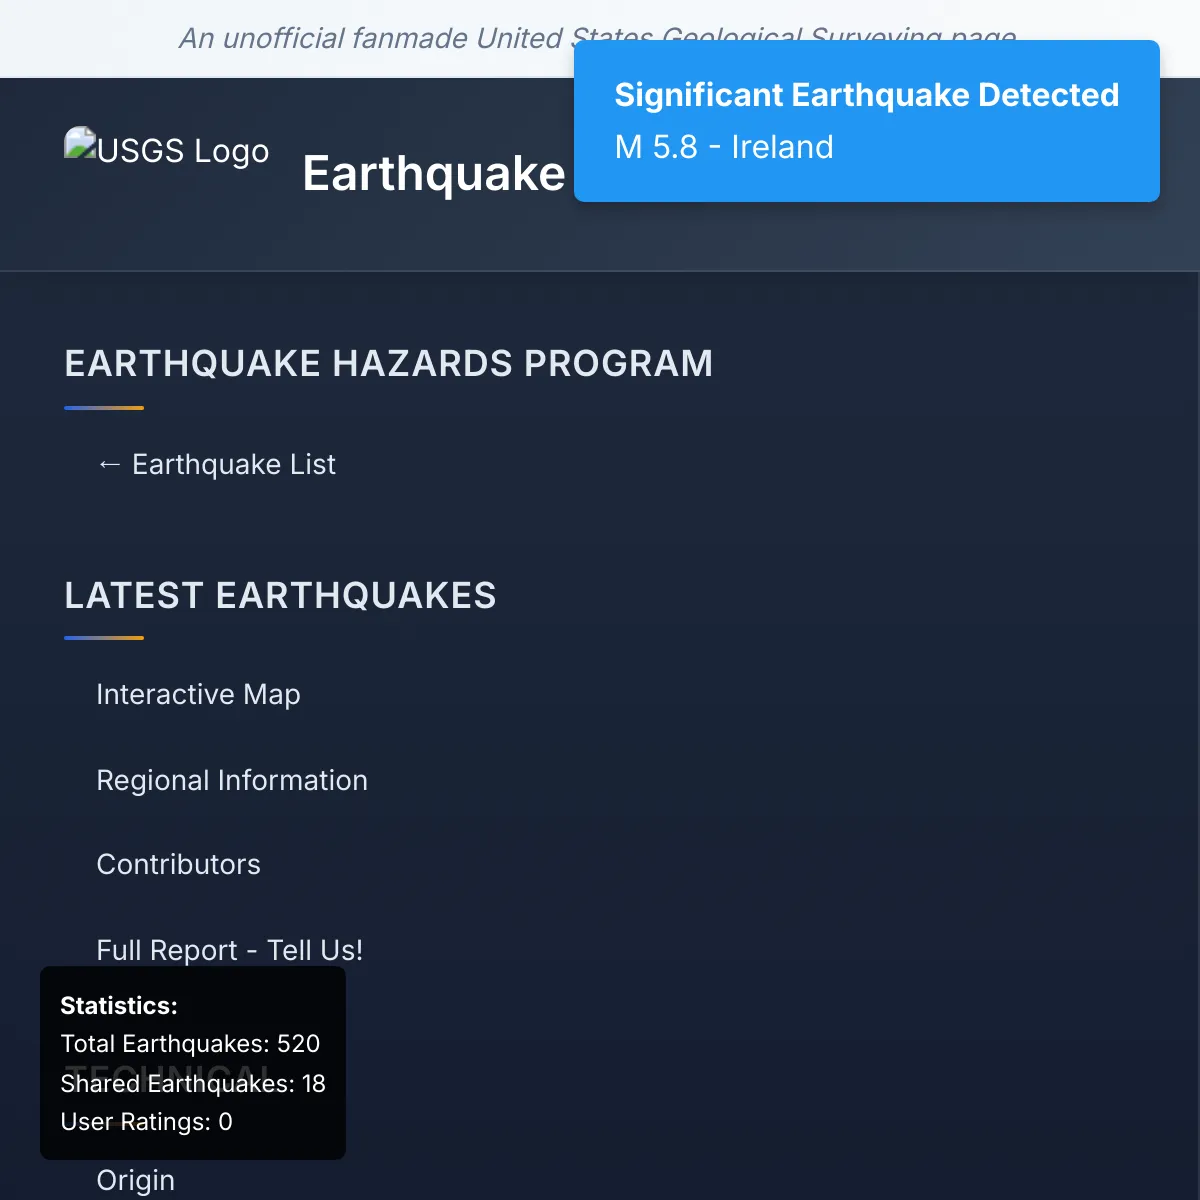Click the Statistics panel heading
Image resolution: width=1200 pixels, height=1200 pixels.
tap(119, 1005)
